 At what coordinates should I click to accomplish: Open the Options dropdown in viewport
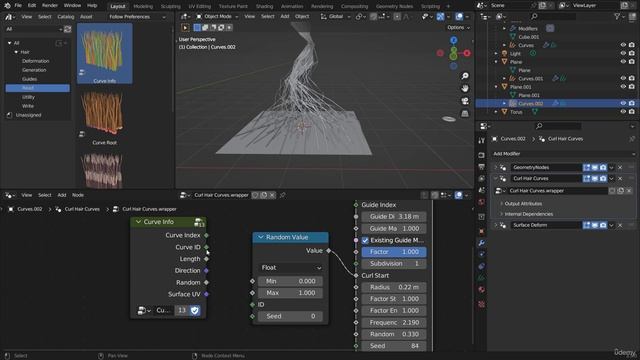point(458,27)
